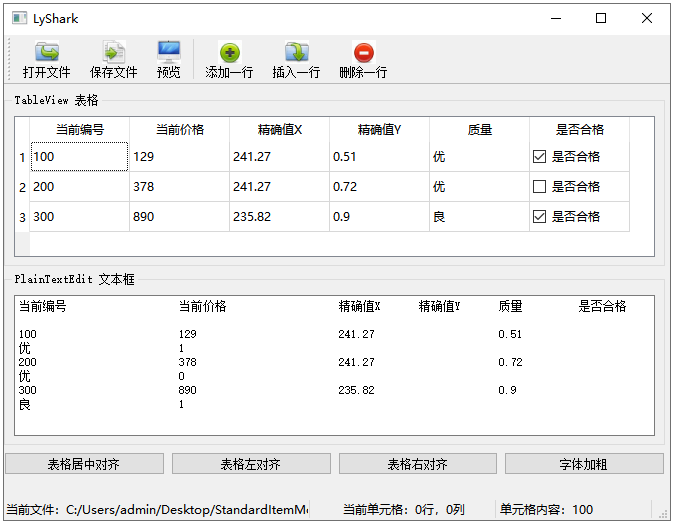675x524 pixels.
Task: Close the LyShark window
Action: click(x=647, y=18)
